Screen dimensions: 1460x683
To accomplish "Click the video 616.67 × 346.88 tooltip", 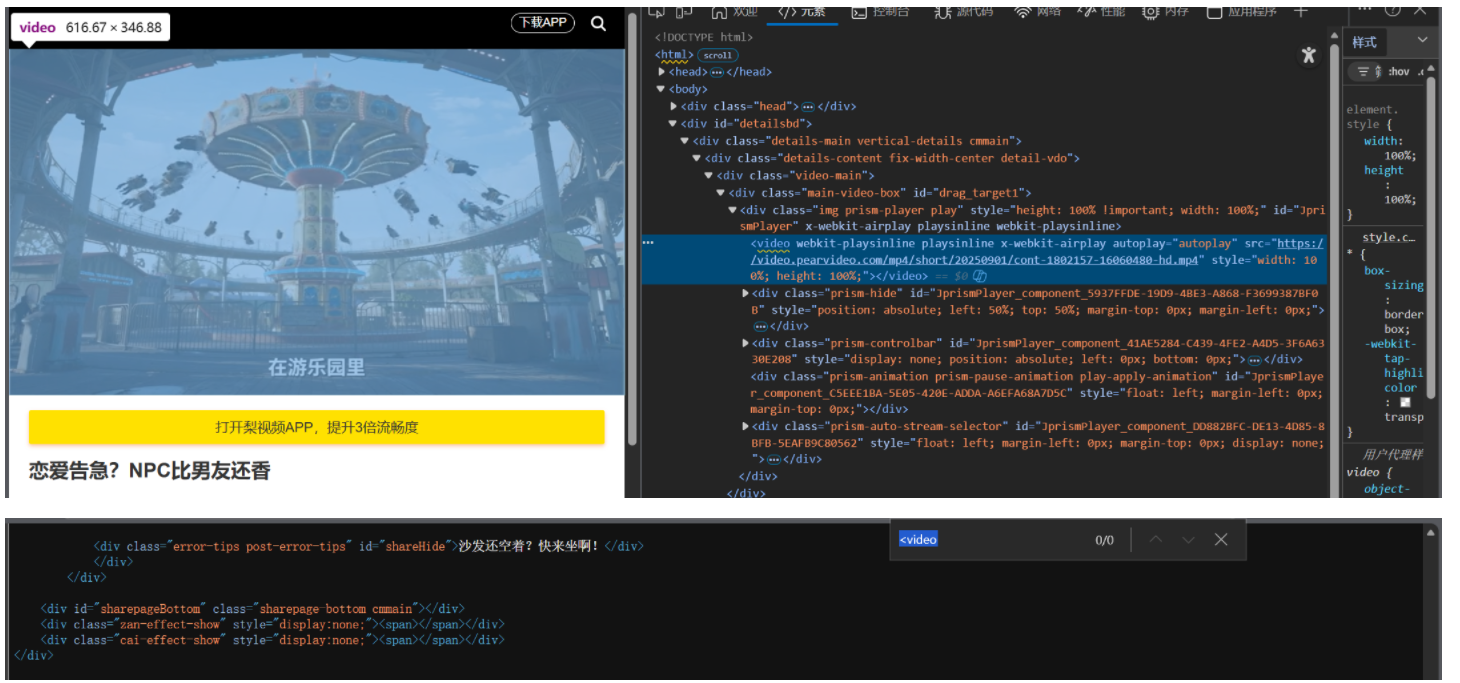I will (90, 28).
